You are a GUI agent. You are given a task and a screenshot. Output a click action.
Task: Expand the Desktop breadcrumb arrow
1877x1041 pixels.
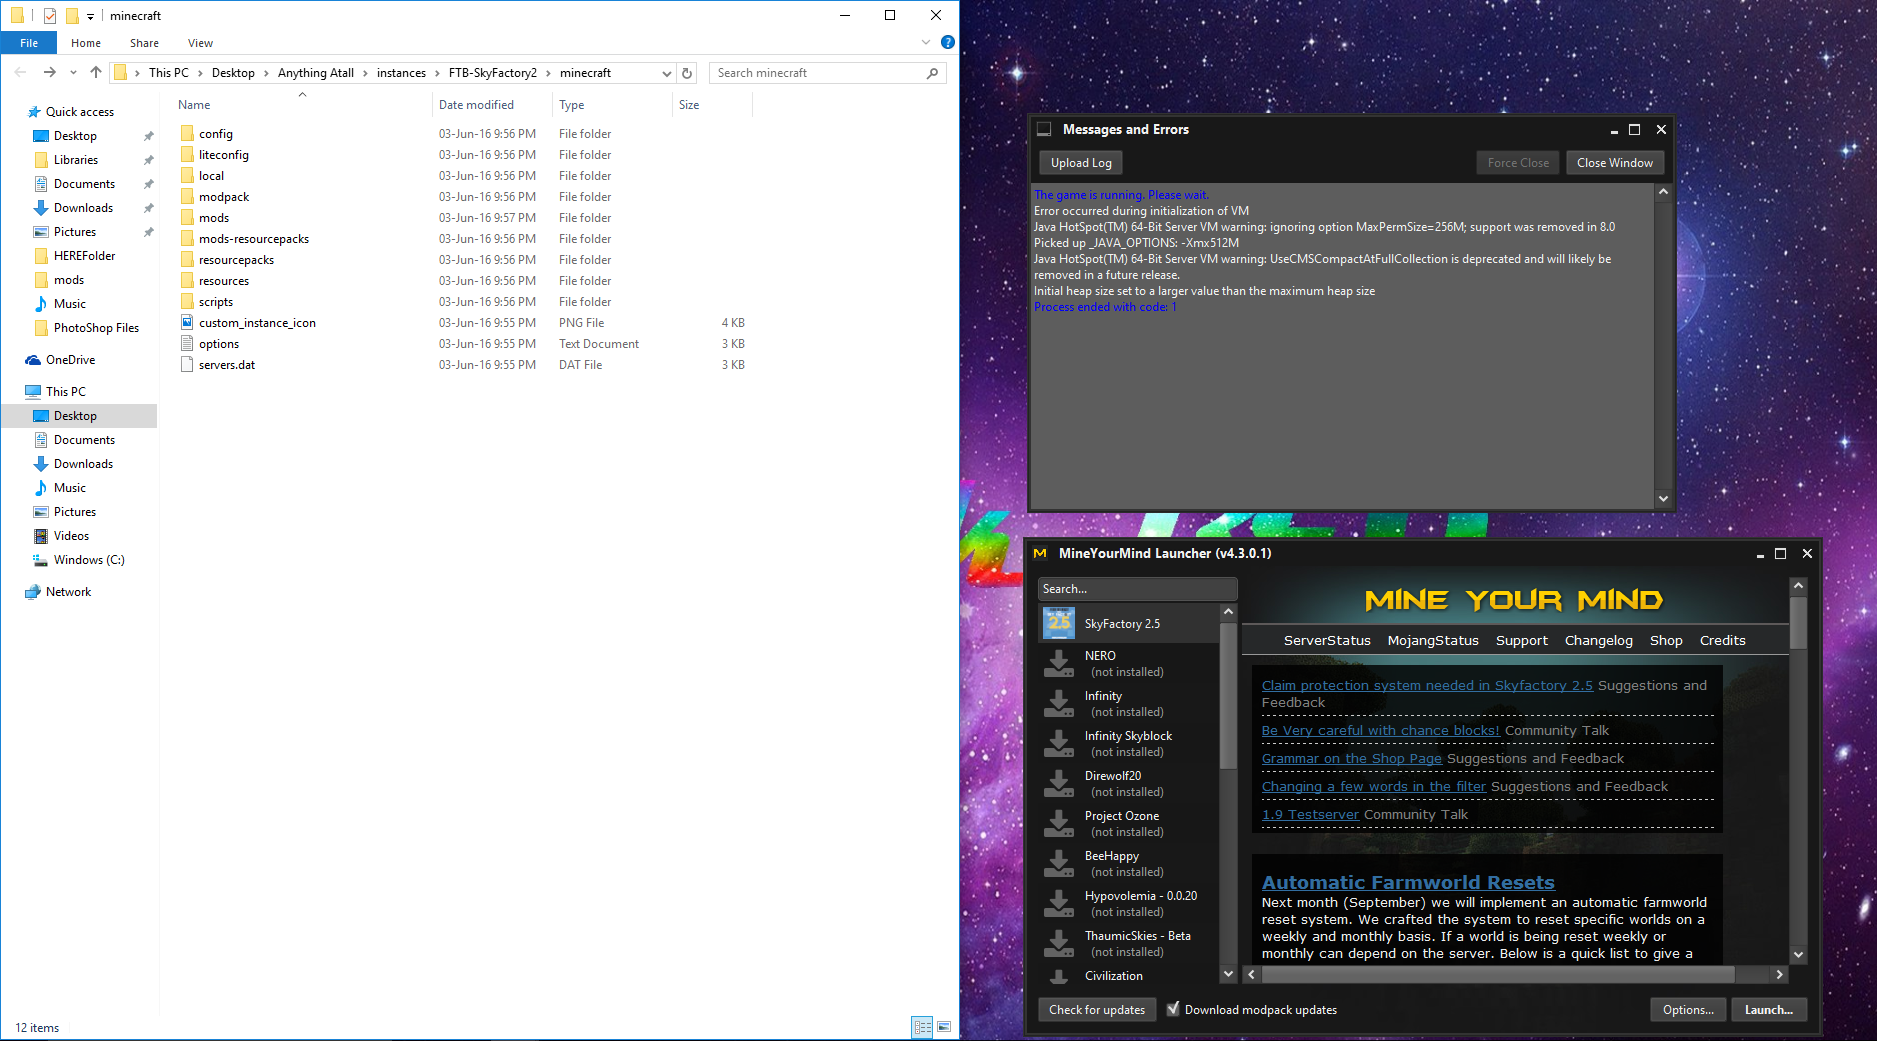[x=266, y=73]
